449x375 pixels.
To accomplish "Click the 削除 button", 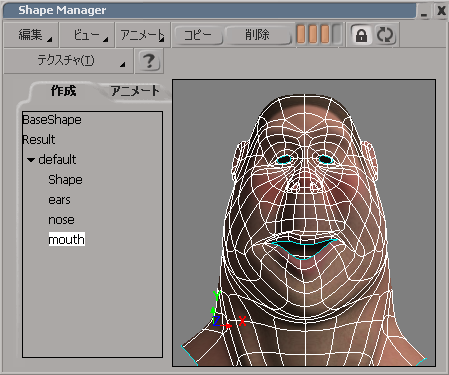I will (257, 35).
